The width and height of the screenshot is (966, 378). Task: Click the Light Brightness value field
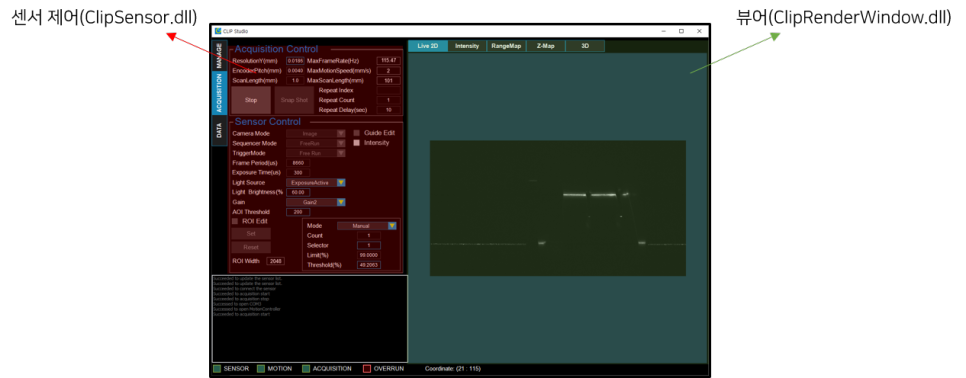click(298, 192)
